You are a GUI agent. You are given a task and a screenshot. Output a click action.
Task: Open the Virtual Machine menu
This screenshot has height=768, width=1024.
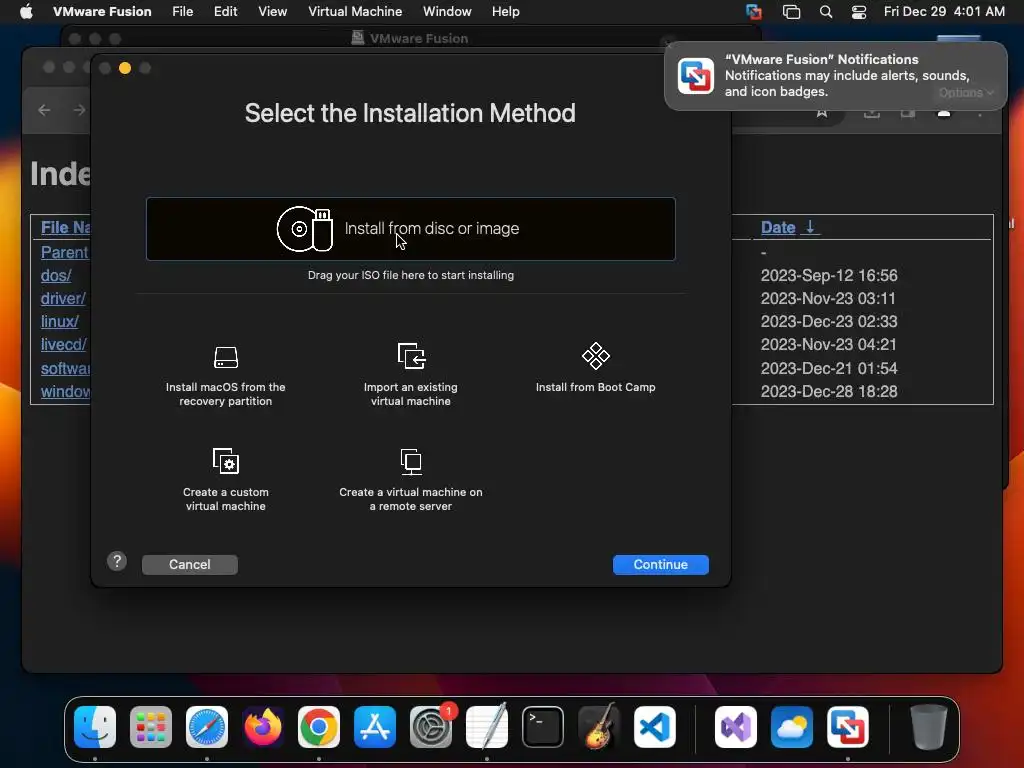[355, 11]
